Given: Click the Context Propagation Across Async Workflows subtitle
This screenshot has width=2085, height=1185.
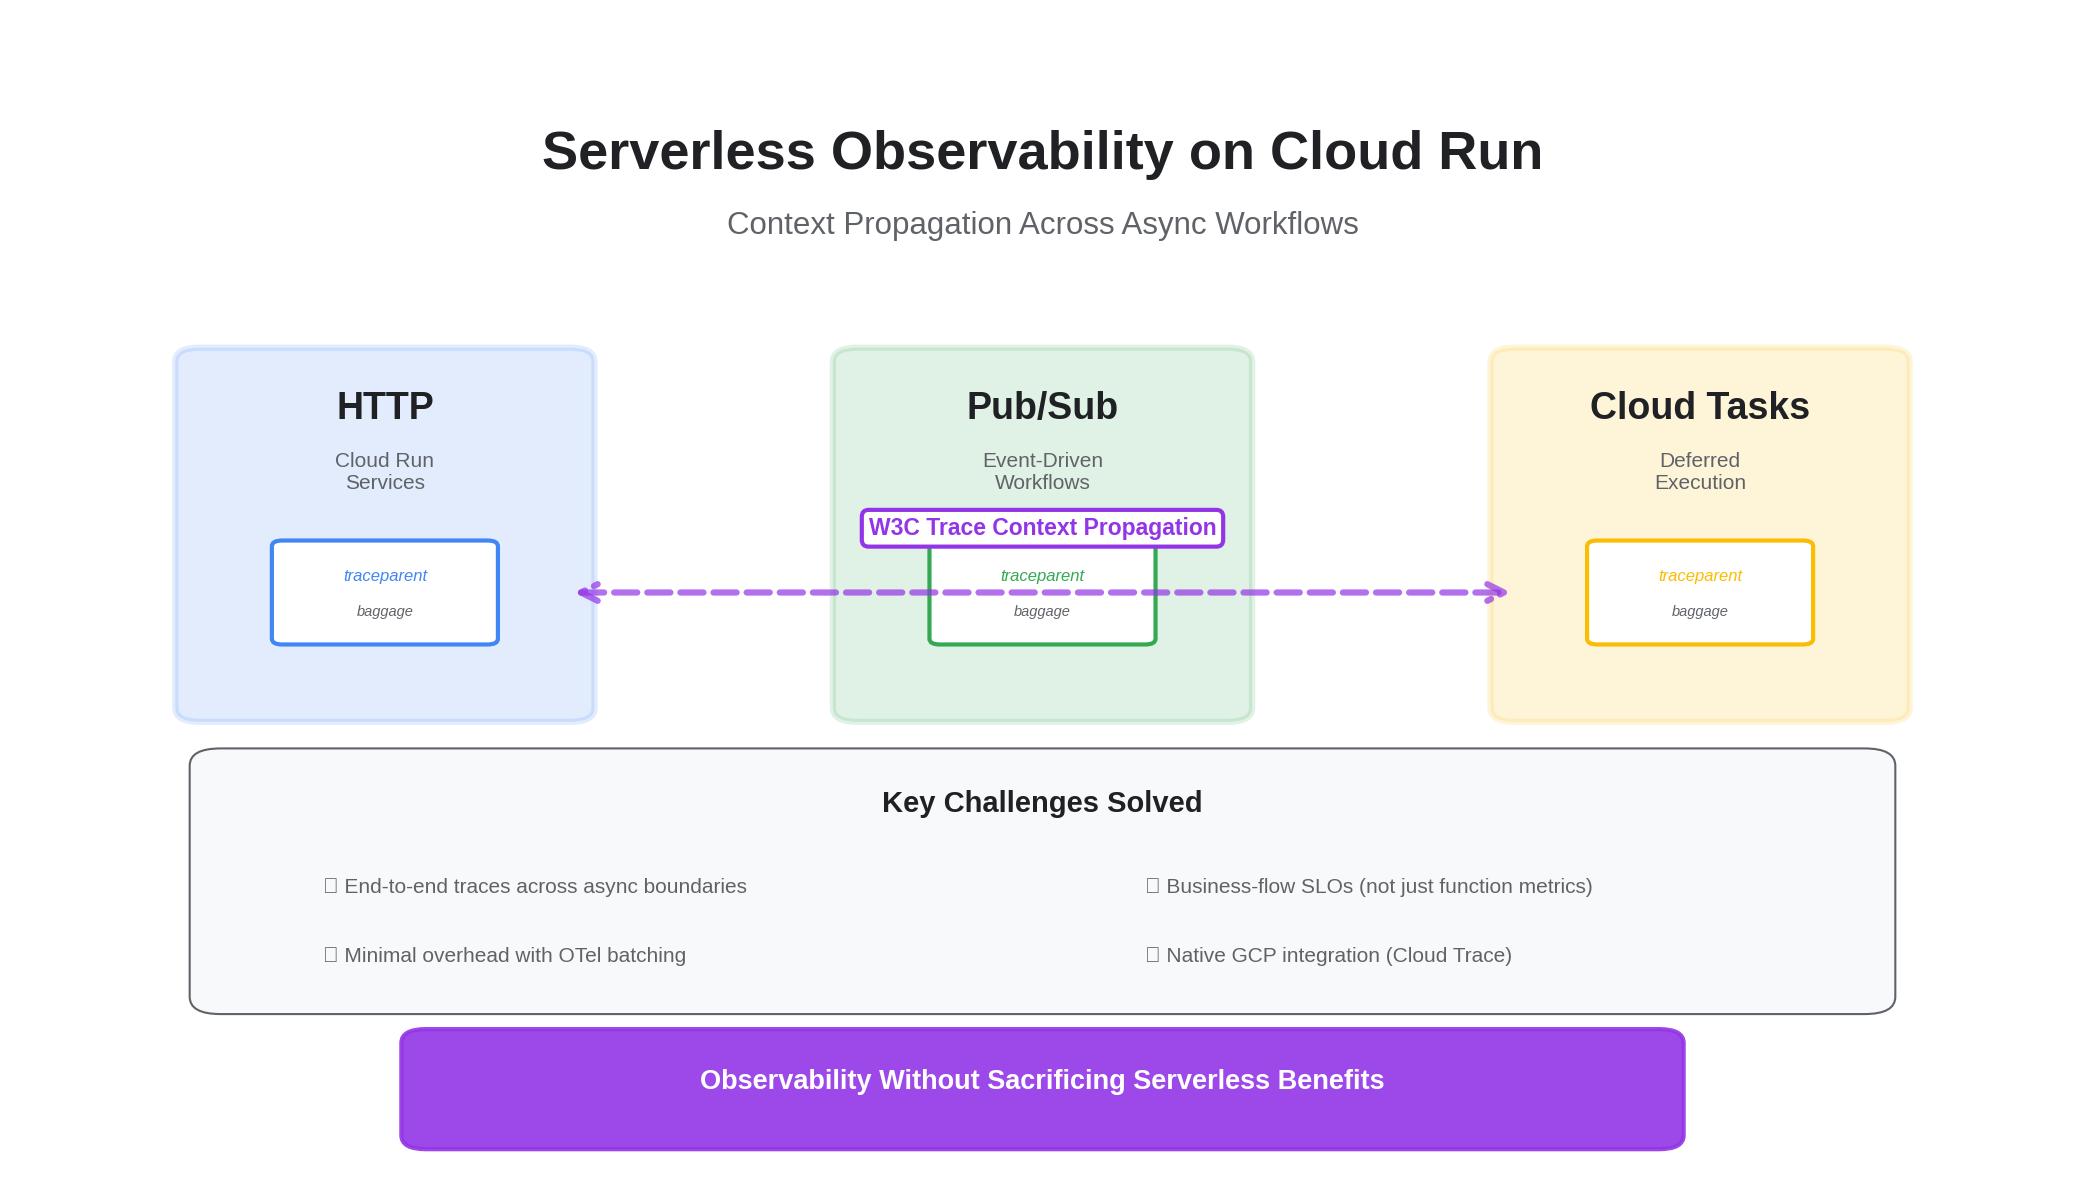Looking at the screenshot, I should tap(1042, 223).
